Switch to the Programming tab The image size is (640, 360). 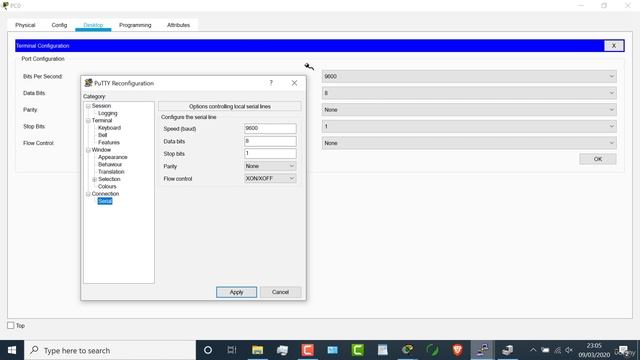coord(135,25)
